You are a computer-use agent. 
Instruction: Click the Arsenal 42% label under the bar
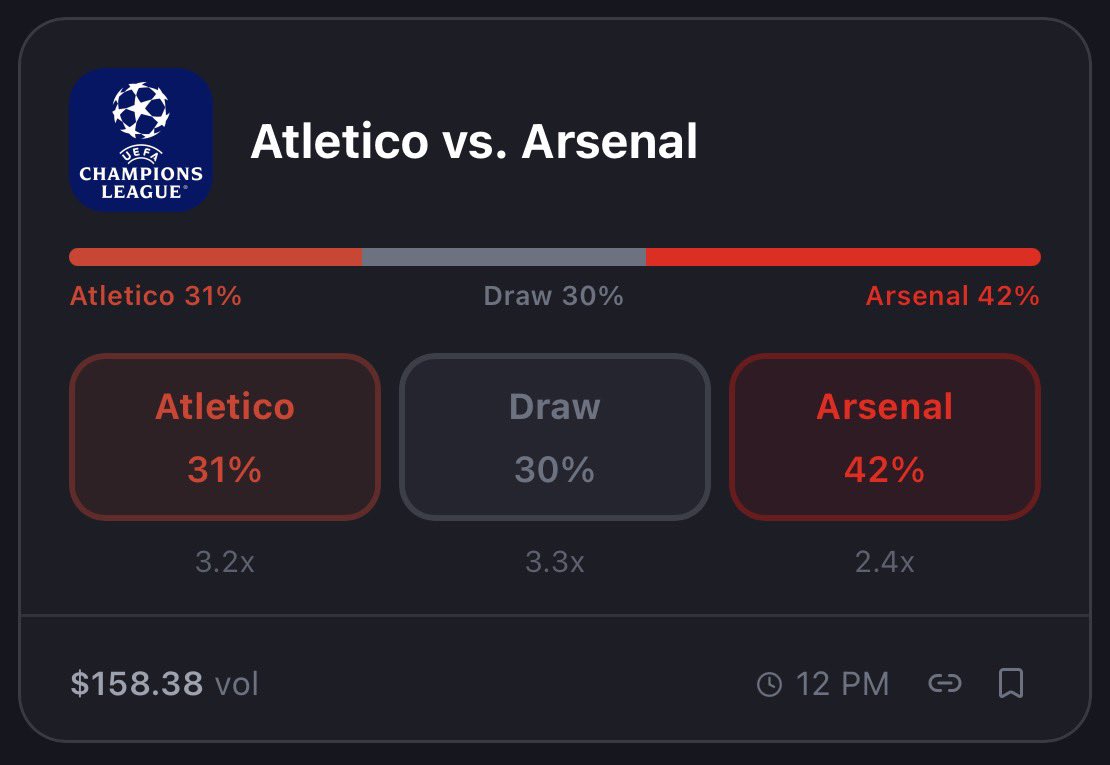[953, 296]
